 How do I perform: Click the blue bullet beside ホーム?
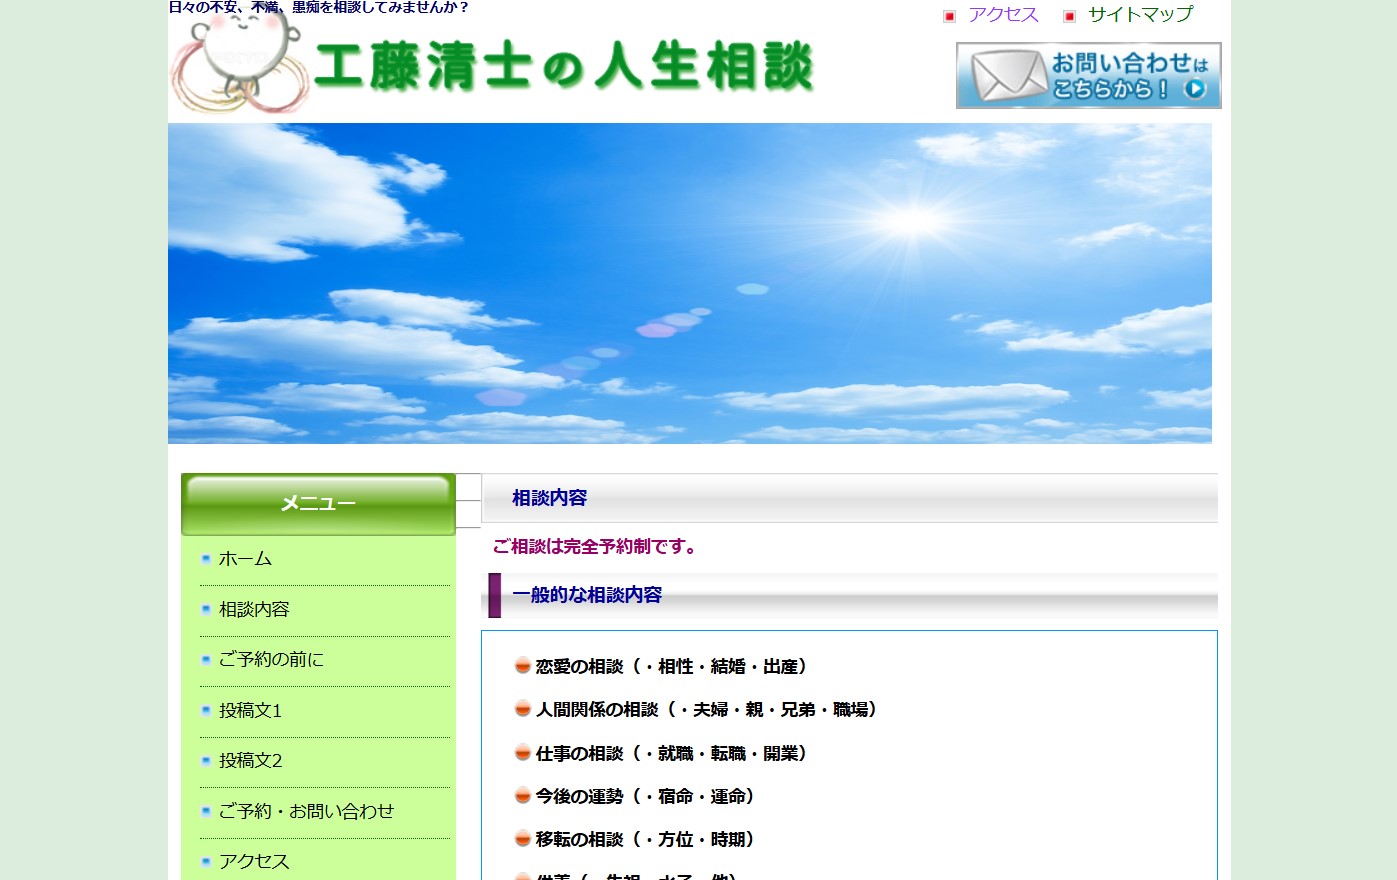click(x=206, y=559)
